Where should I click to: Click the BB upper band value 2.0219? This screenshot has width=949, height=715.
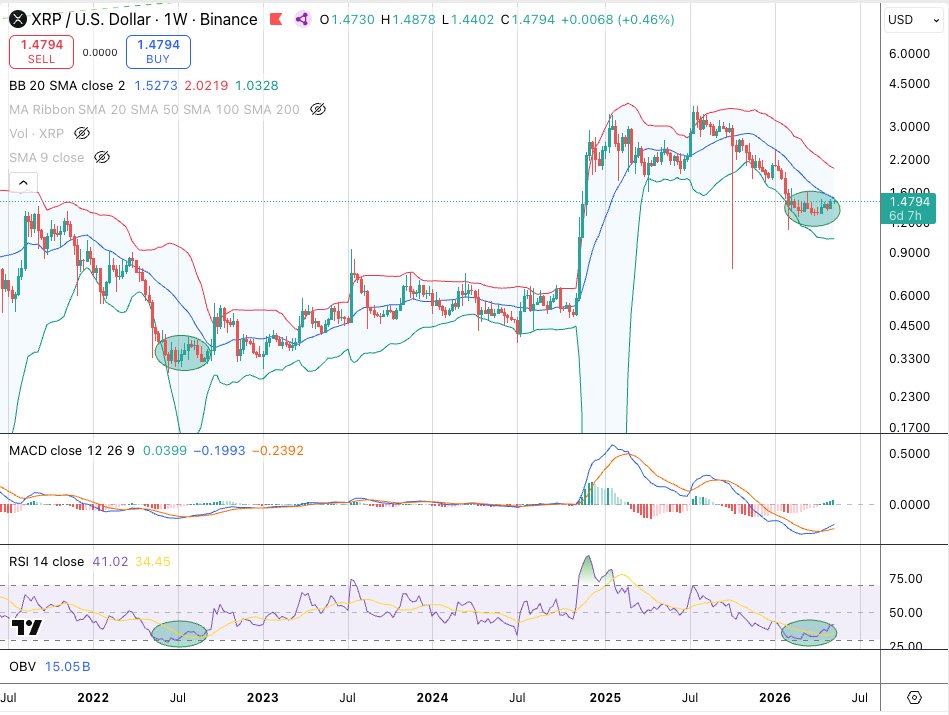(206, 85)
